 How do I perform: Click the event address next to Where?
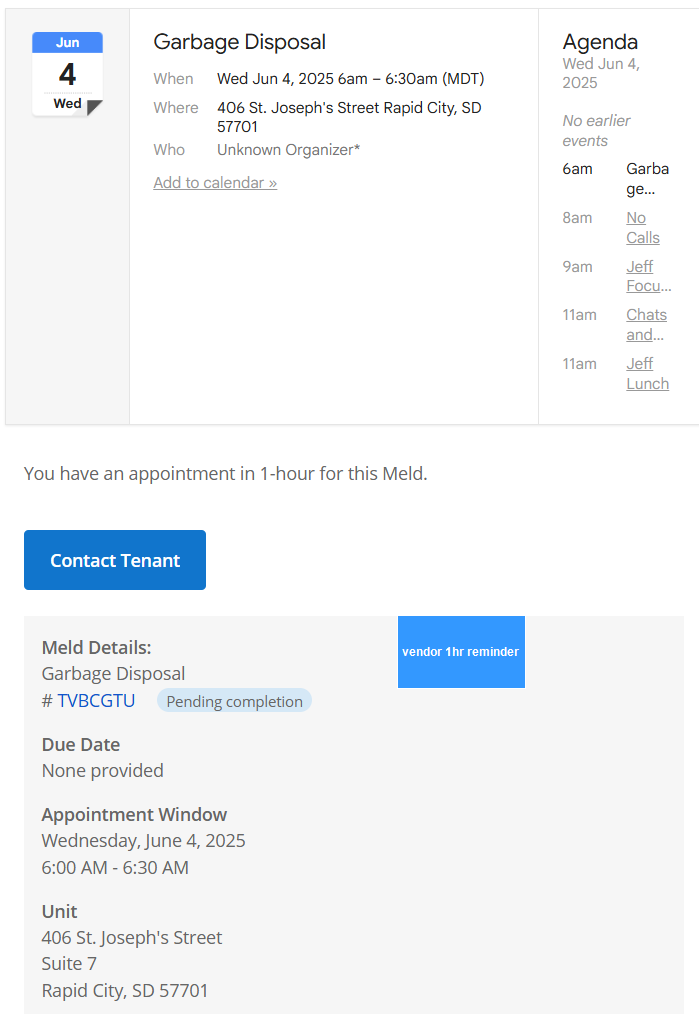349,117
